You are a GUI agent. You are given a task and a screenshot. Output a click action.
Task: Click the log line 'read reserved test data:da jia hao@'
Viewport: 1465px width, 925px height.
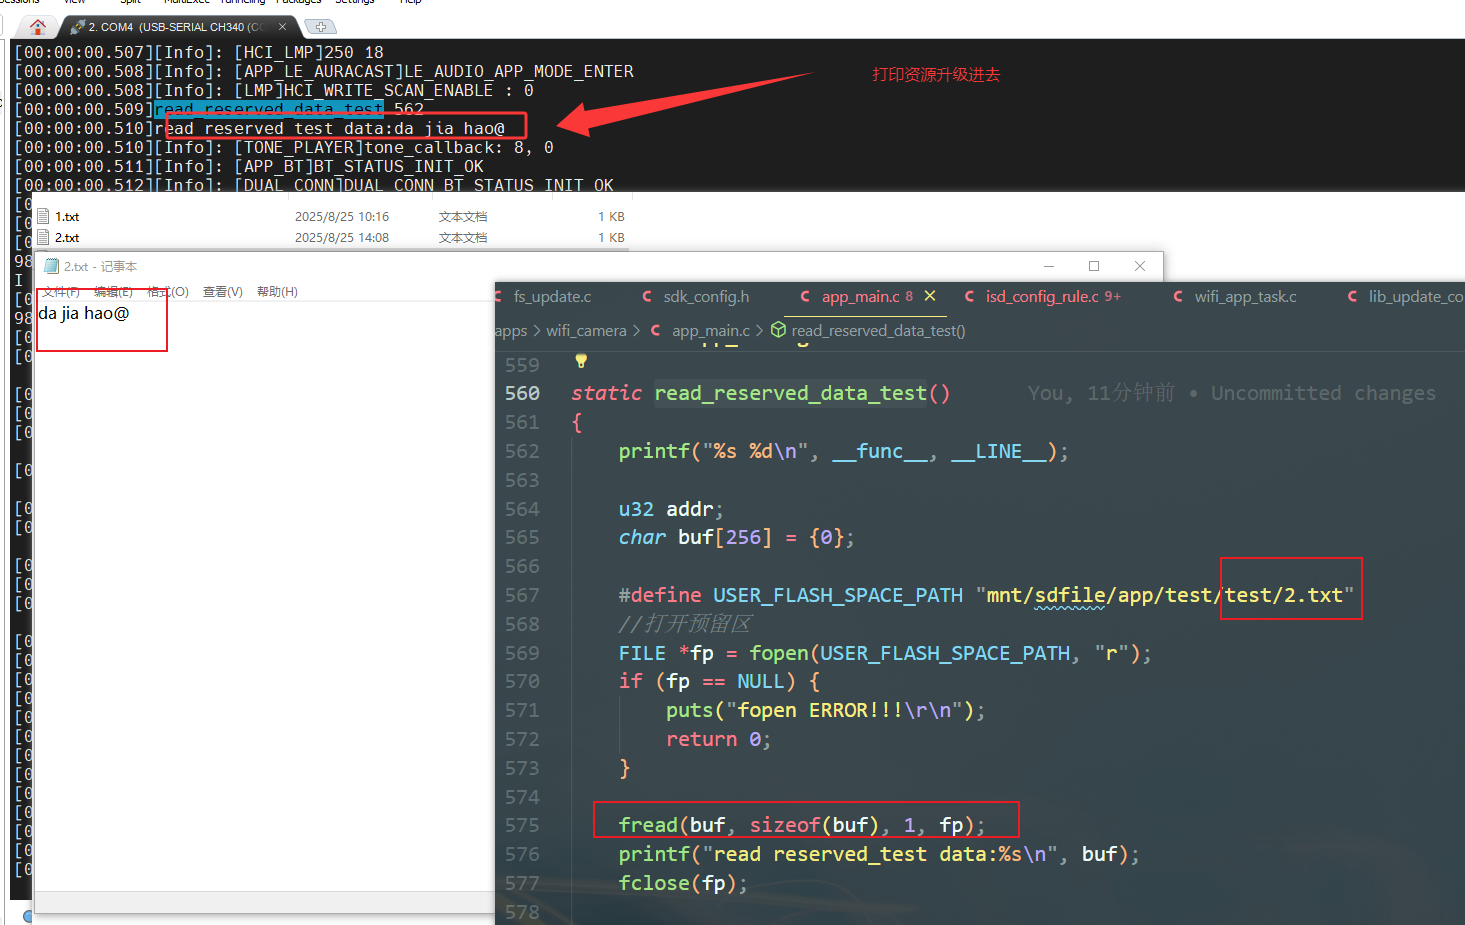click(x=330, y=128)
